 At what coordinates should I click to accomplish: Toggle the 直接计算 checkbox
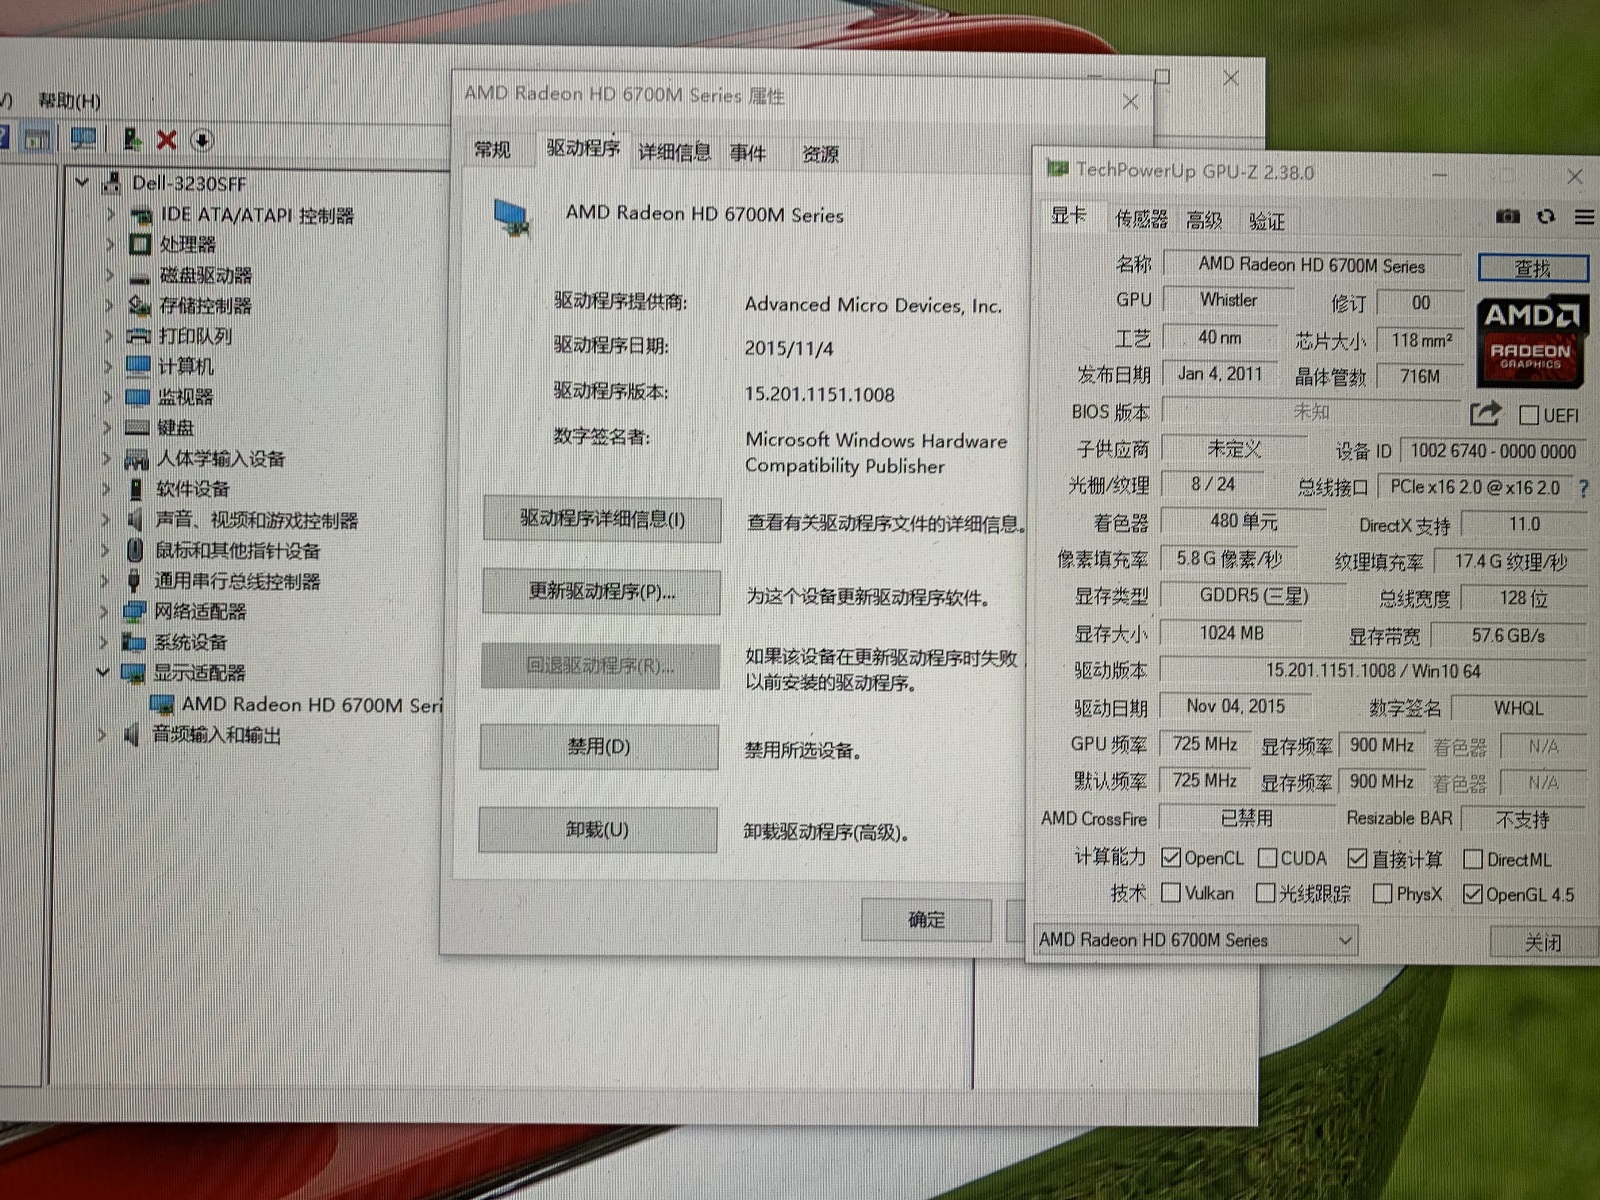tap(1357, 858)
